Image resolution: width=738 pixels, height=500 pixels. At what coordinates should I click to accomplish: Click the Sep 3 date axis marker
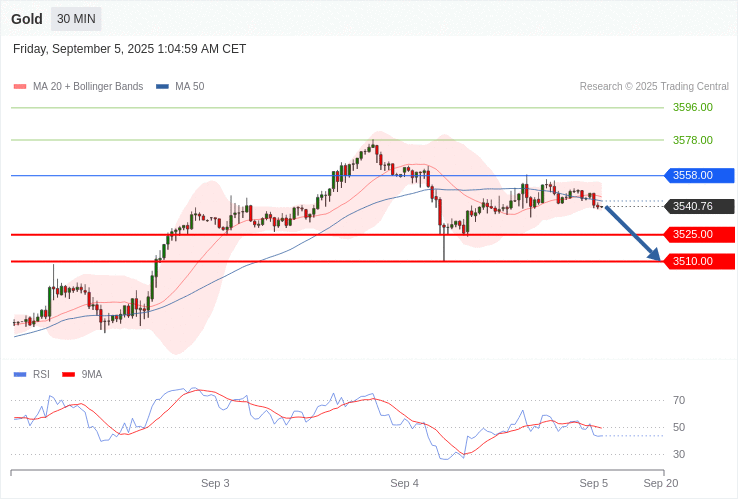(x=215, y=484)
